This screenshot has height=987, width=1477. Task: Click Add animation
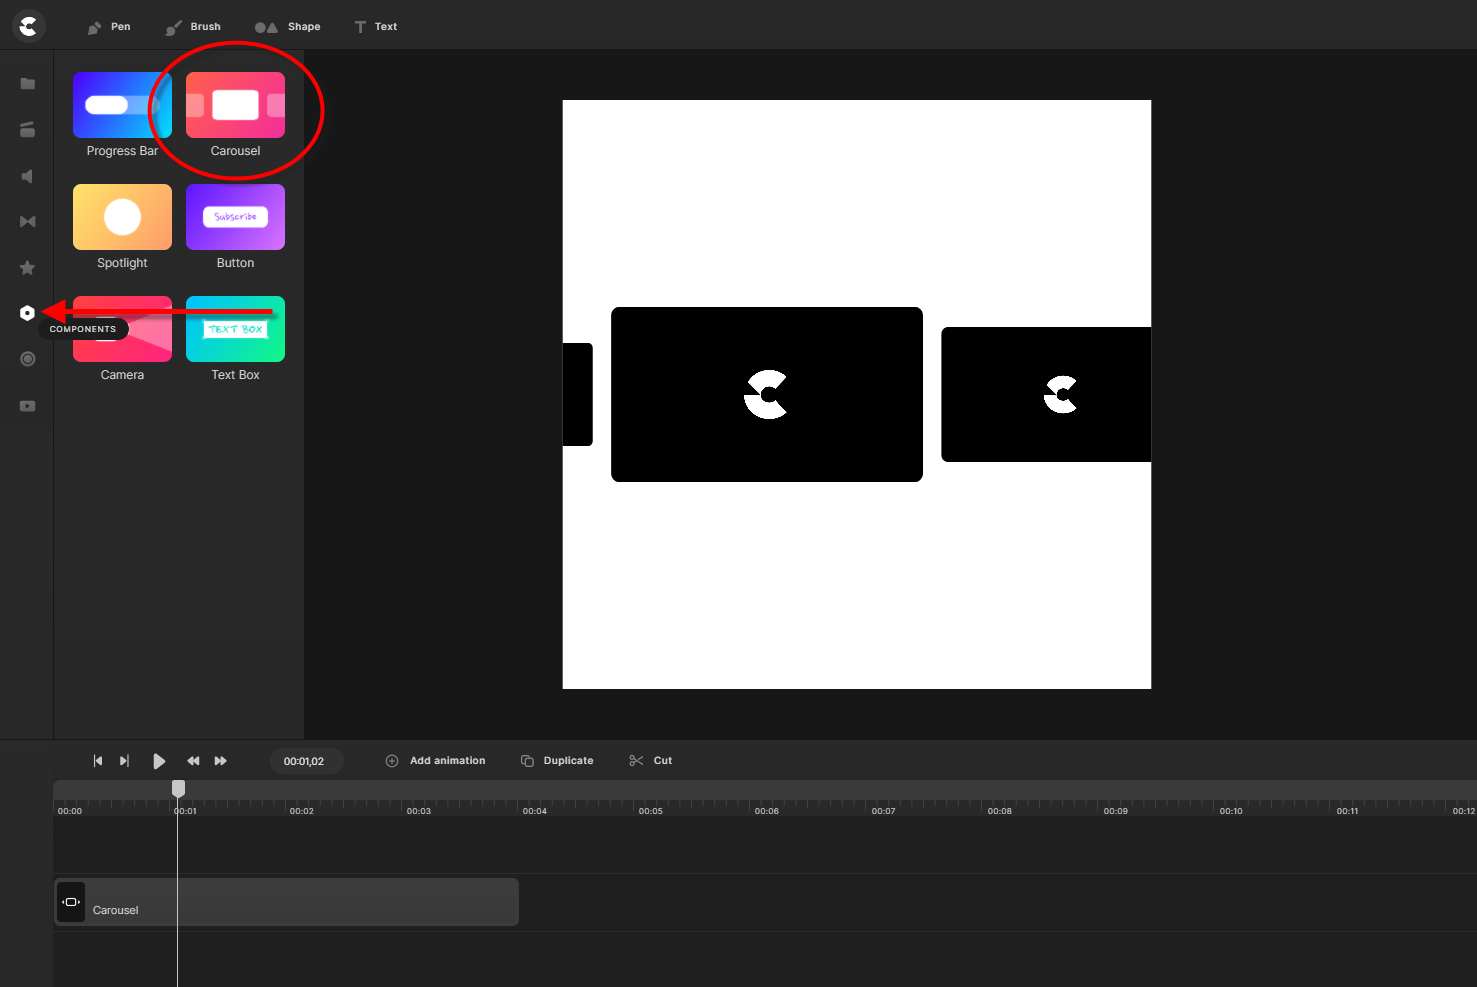(435, 761)
